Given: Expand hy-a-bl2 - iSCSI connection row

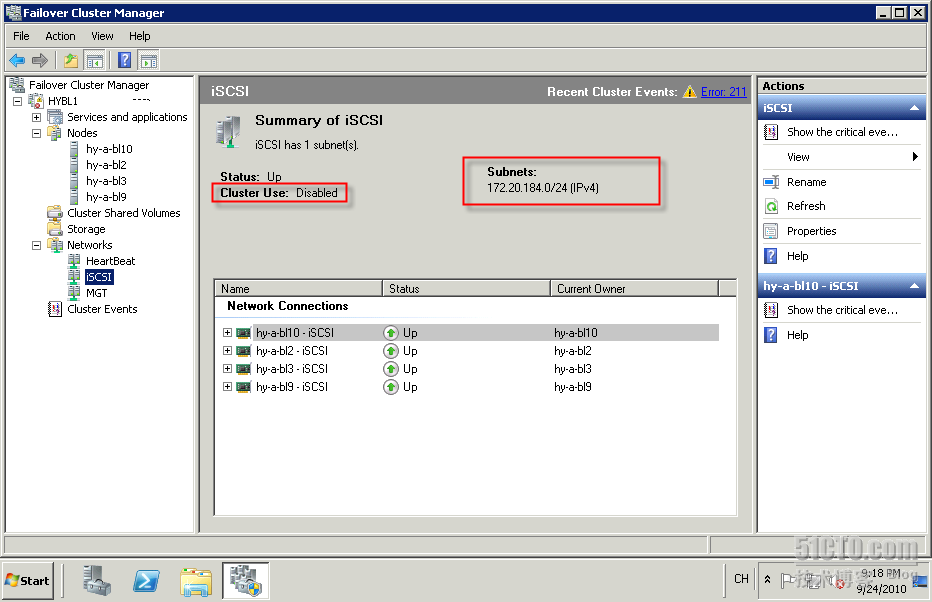Looking at the screenshot, I should tap(228, 351).
